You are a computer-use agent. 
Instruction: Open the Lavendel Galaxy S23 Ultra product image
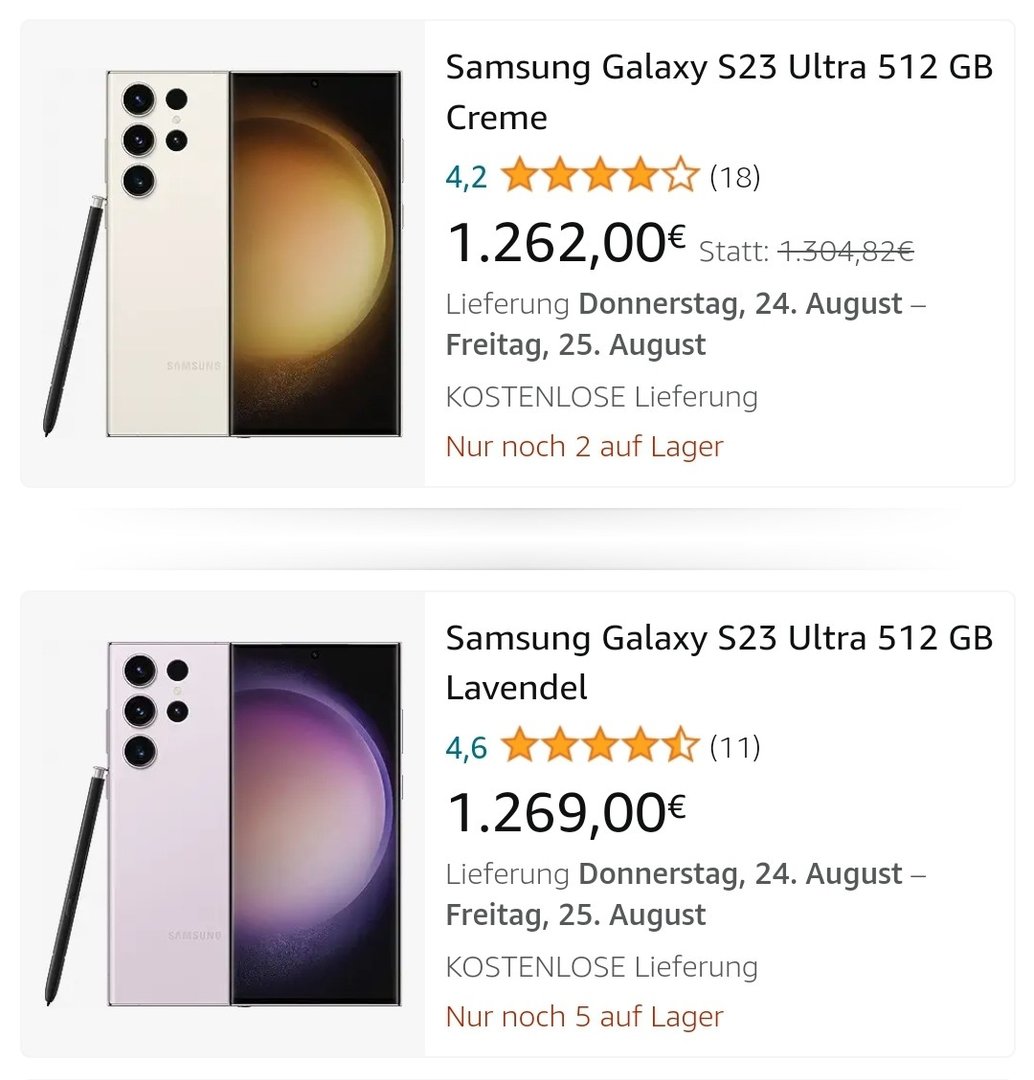point(223,823)
